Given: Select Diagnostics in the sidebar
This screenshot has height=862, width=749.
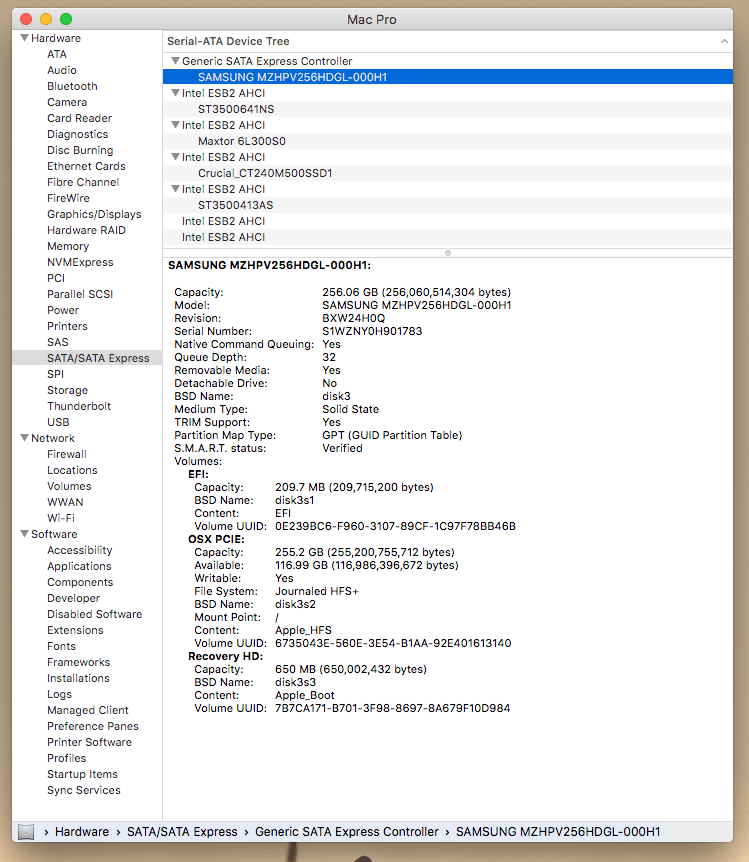Looking at the screenshot, I should point(78,134).
